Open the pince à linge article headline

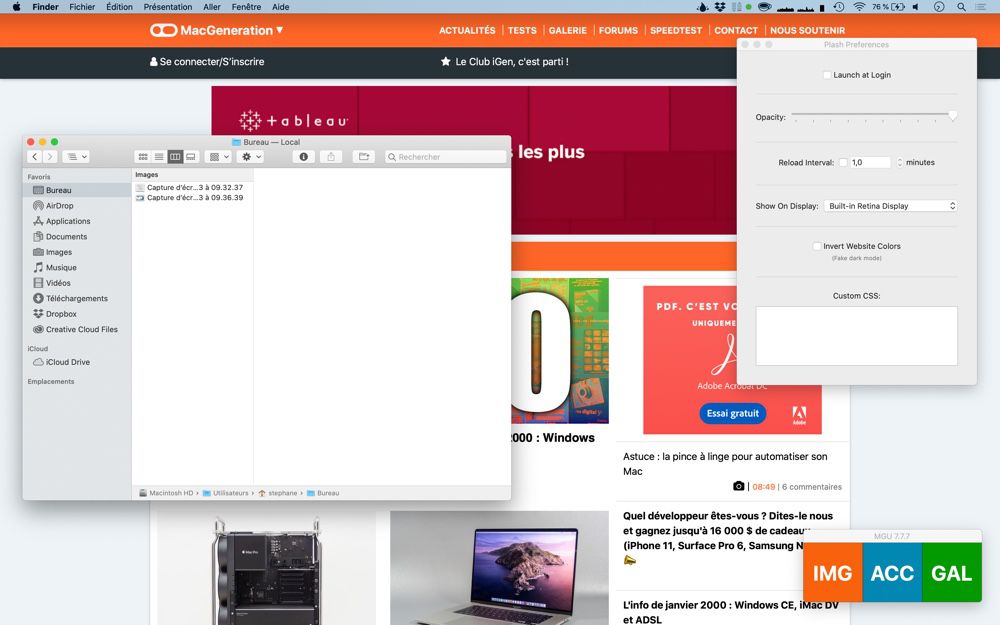[x=725, y=464]
